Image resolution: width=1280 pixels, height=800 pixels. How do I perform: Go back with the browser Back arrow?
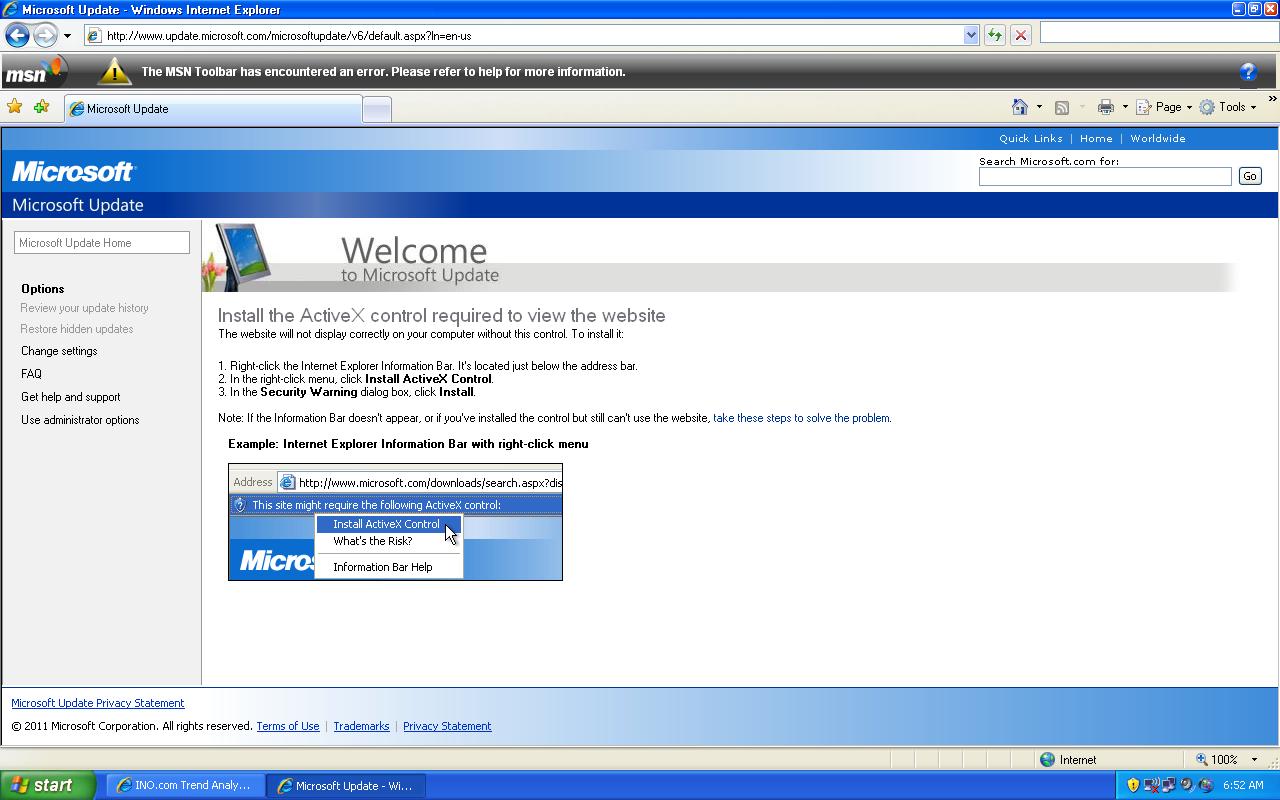tap(17, 35)
